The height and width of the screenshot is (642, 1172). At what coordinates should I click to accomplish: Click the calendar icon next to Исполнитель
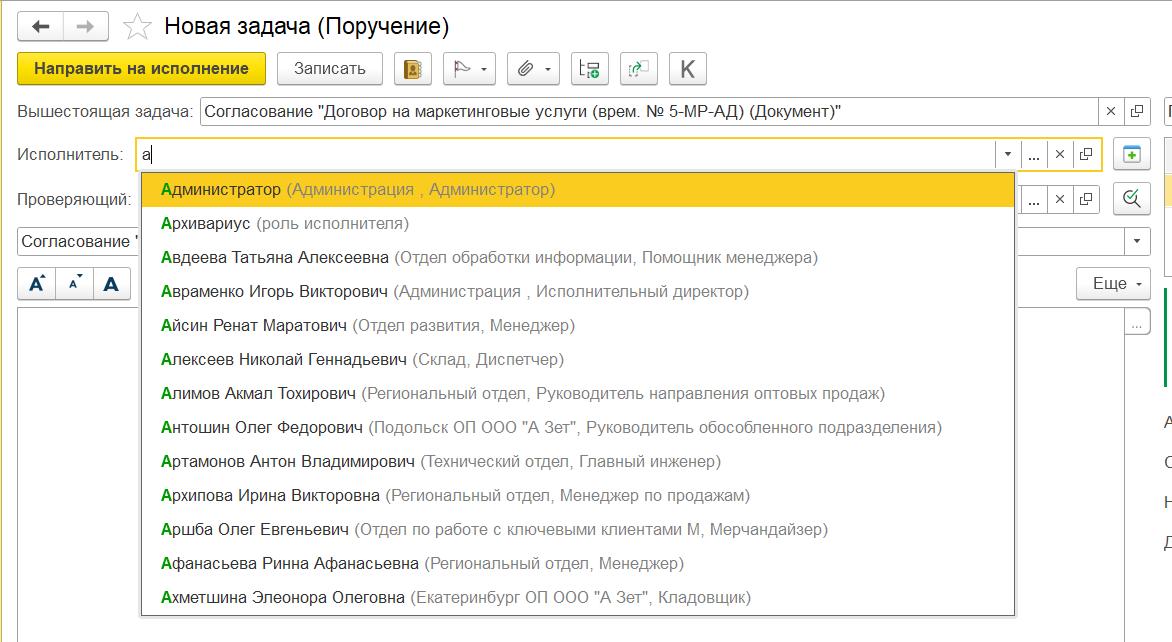(x=1131, y=155)
